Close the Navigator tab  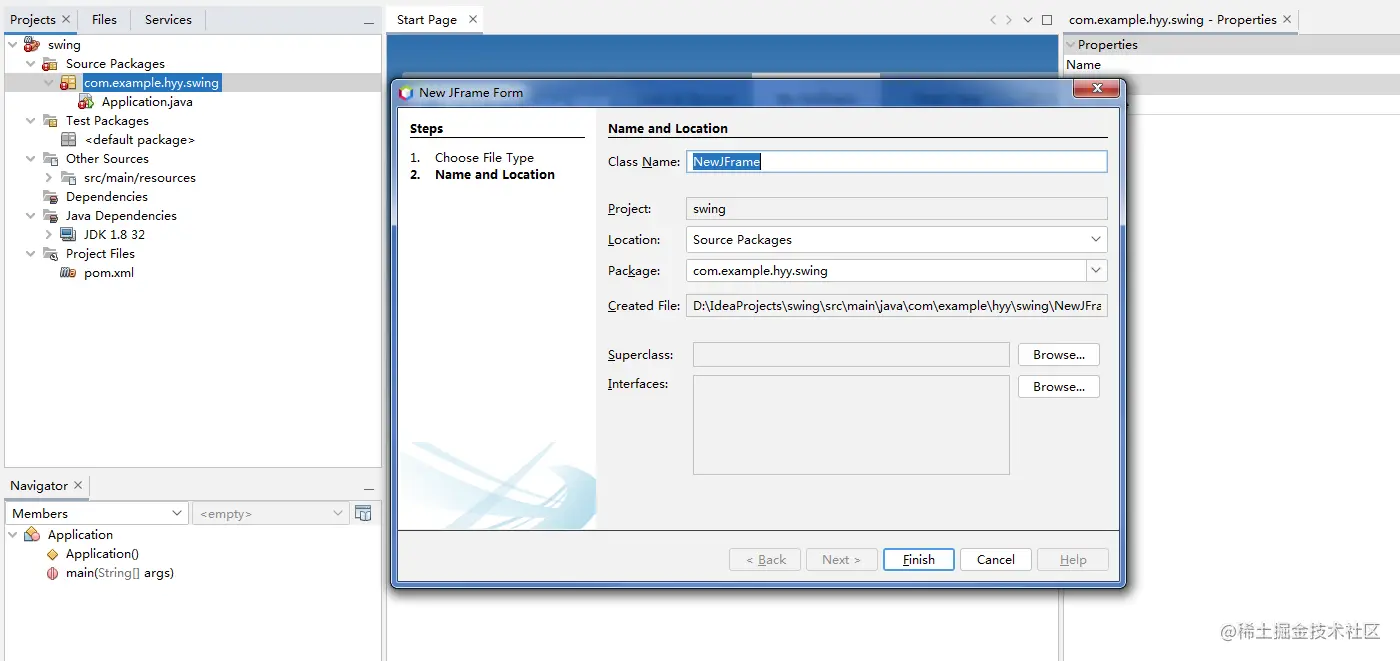[x=78, y=485]
